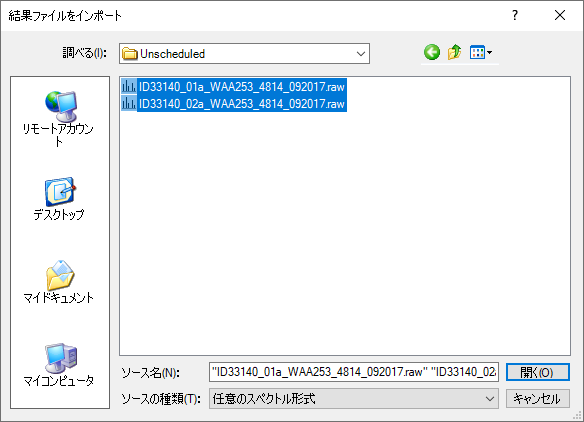Click the 開く(O) button
This screenshot has height=422, width=584.
click(537, 372)
